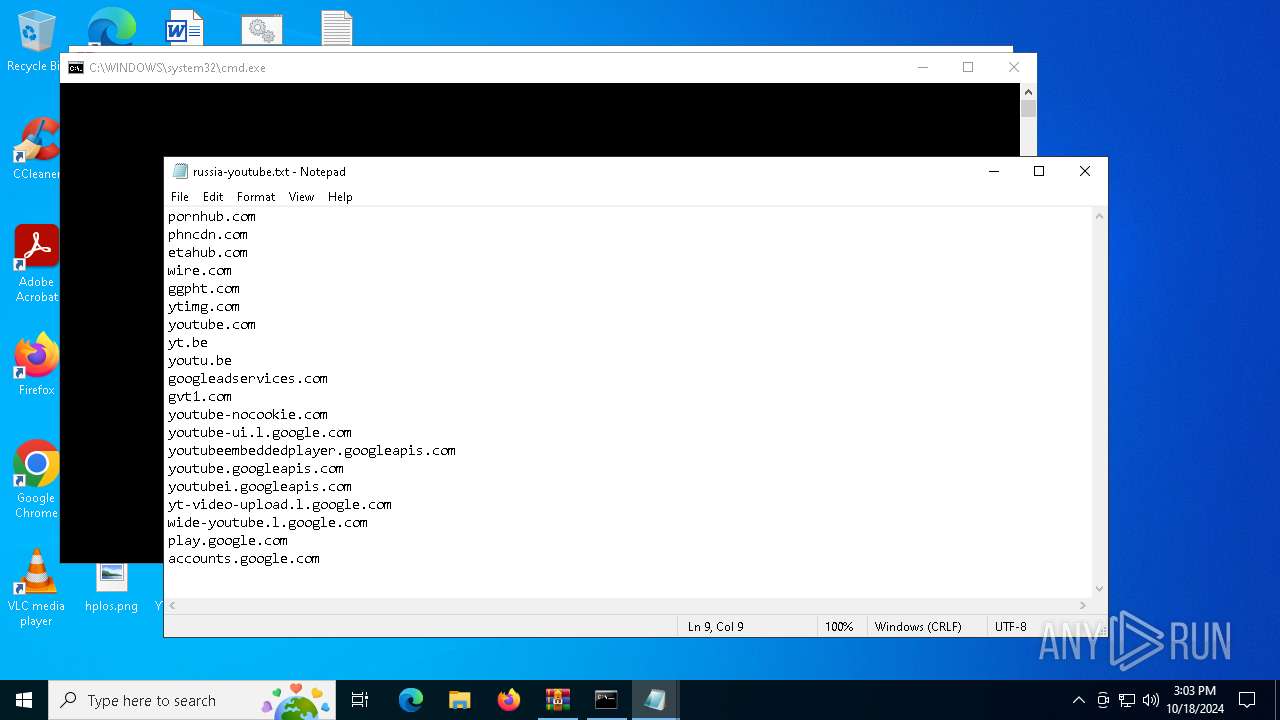Open the File menu in Notepad
Viewport: 1280px width, 720px height.
[x=180, y=197]
